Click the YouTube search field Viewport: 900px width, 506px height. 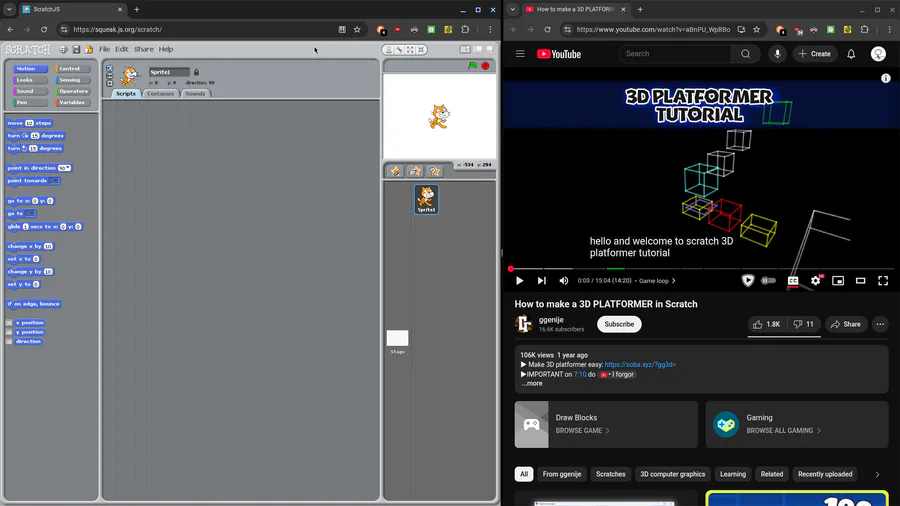point(675,54)
